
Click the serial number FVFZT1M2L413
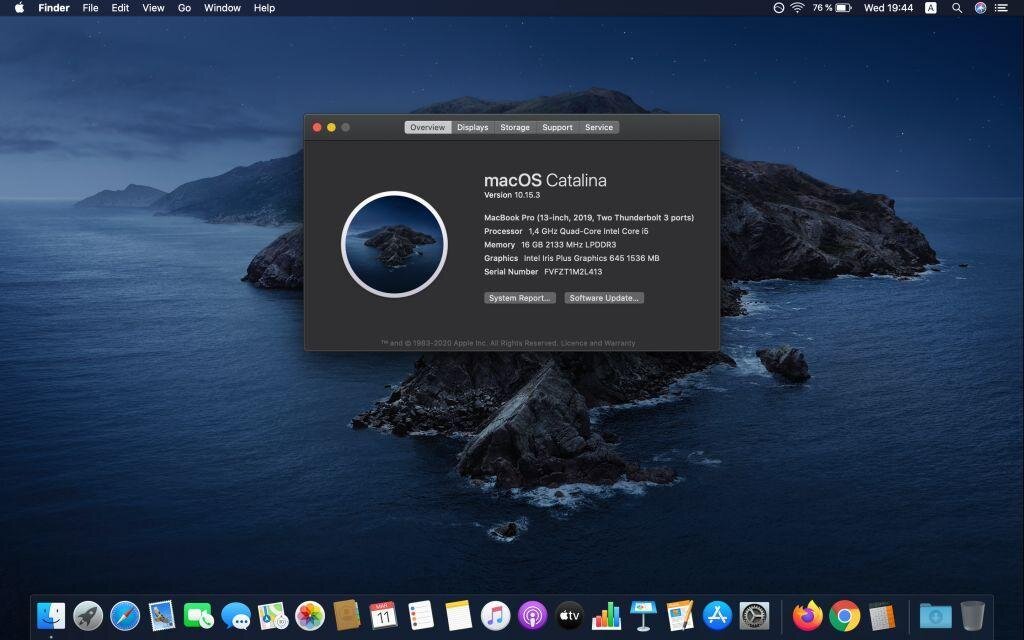point(573,272)
